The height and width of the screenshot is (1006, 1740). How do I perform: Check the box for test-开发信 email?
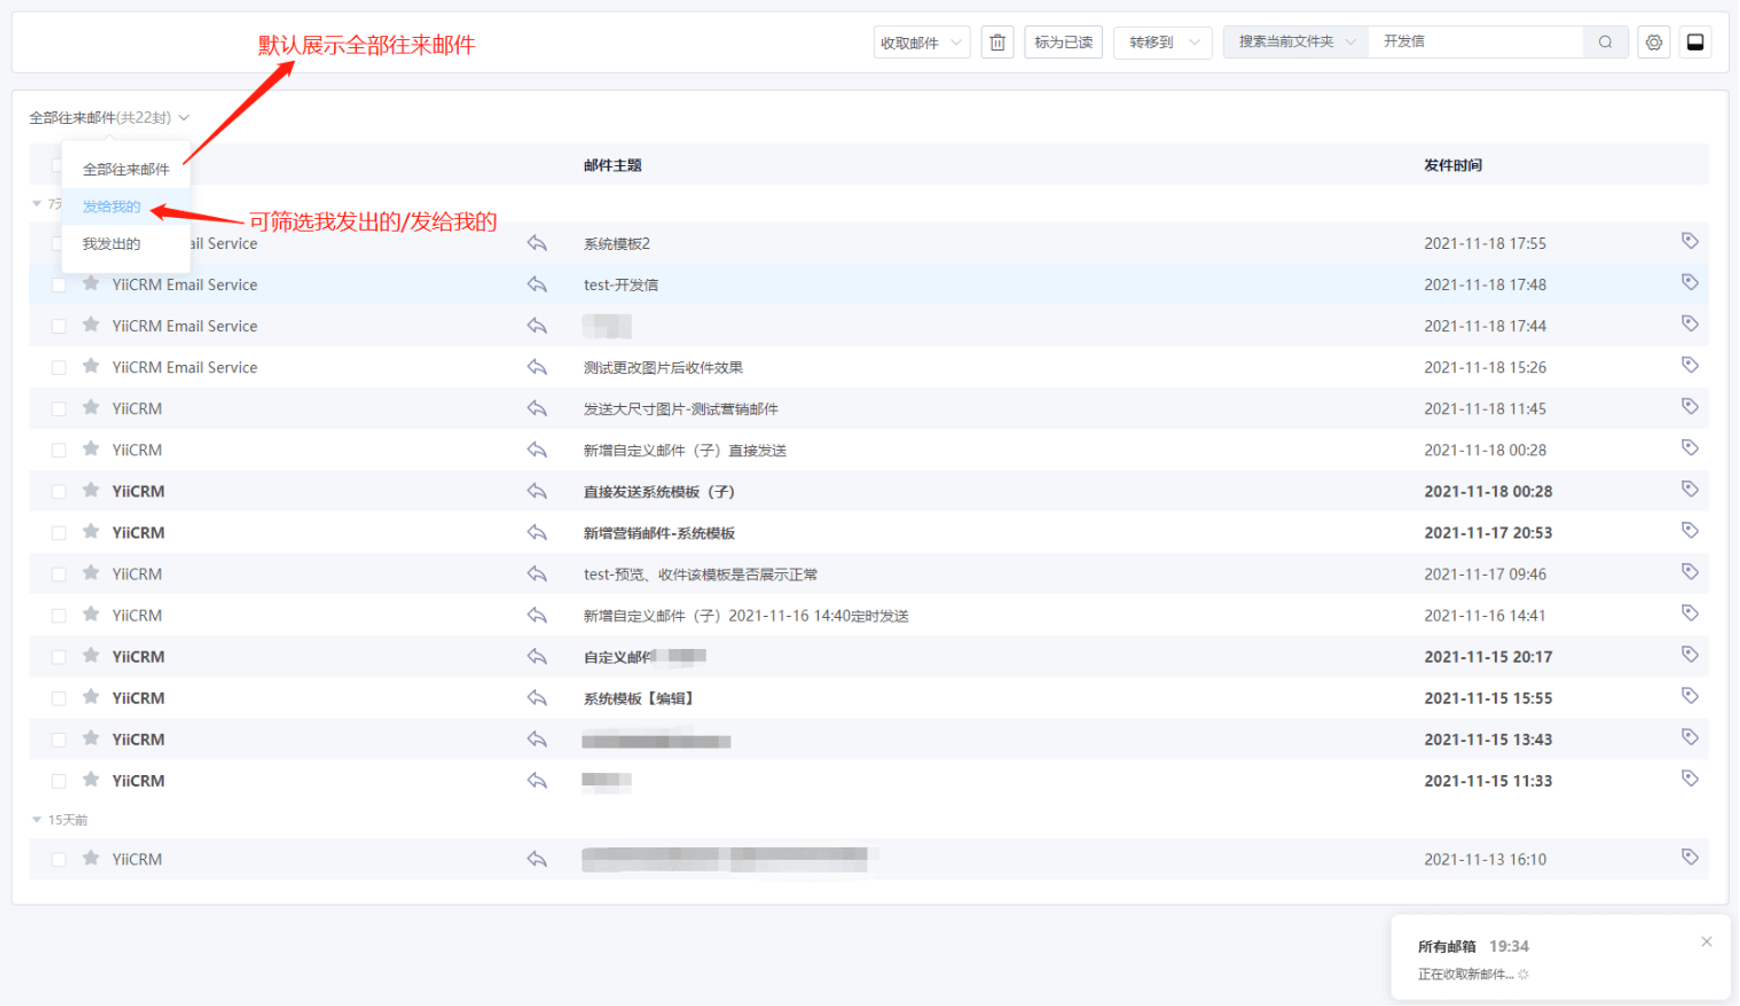tap(59, 285)
